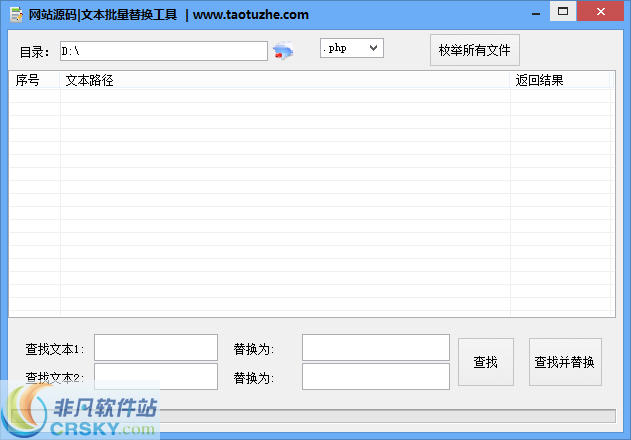This screenshot has height=440, width=631.
Task: Click the 查找并替换 button
Action: [x=565, y=362]
